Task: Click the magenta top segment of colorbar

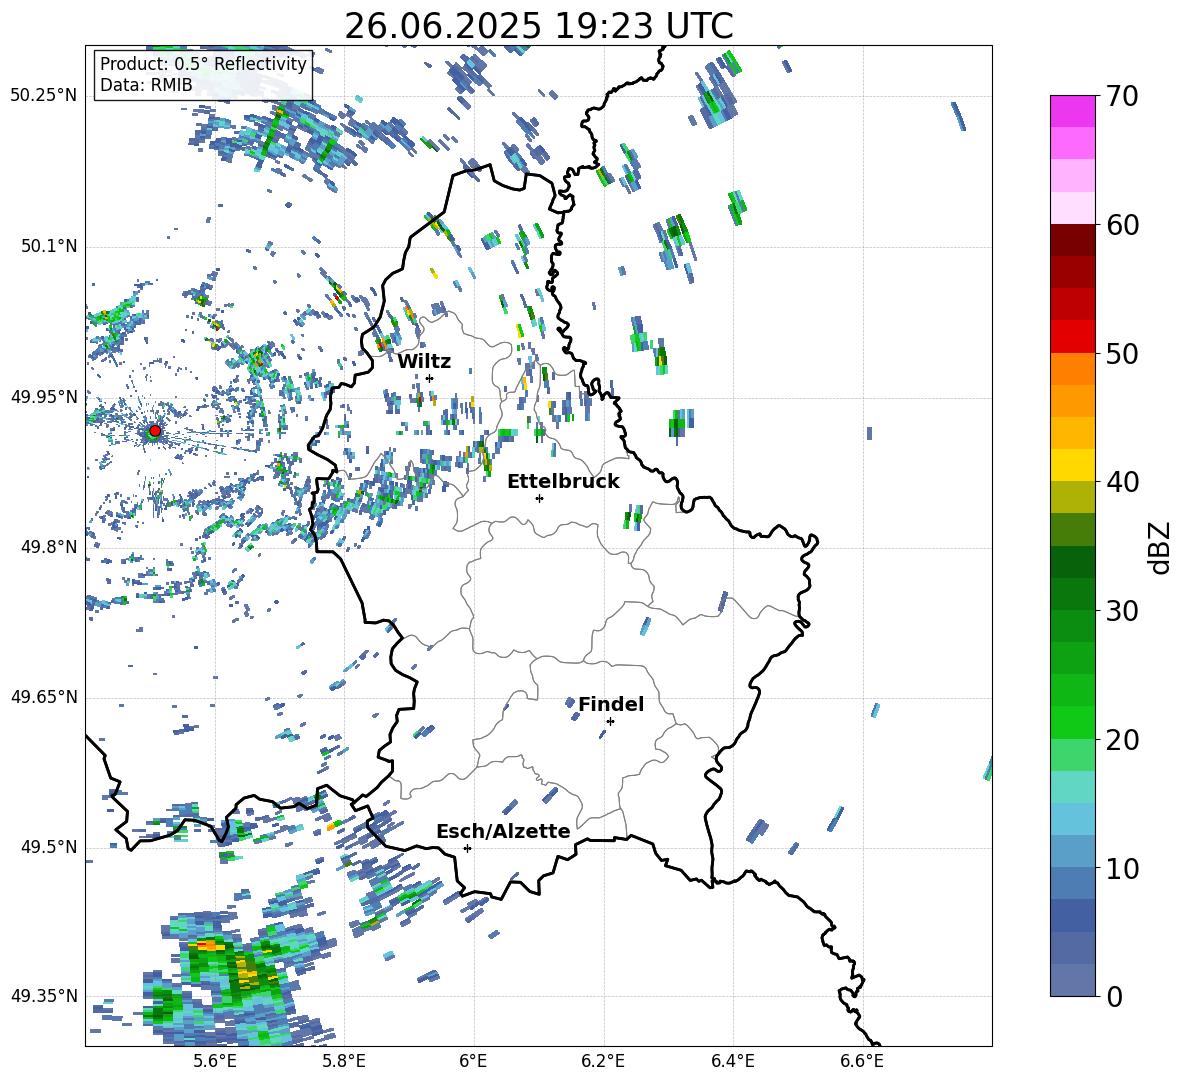Action: coord(1072,111)
